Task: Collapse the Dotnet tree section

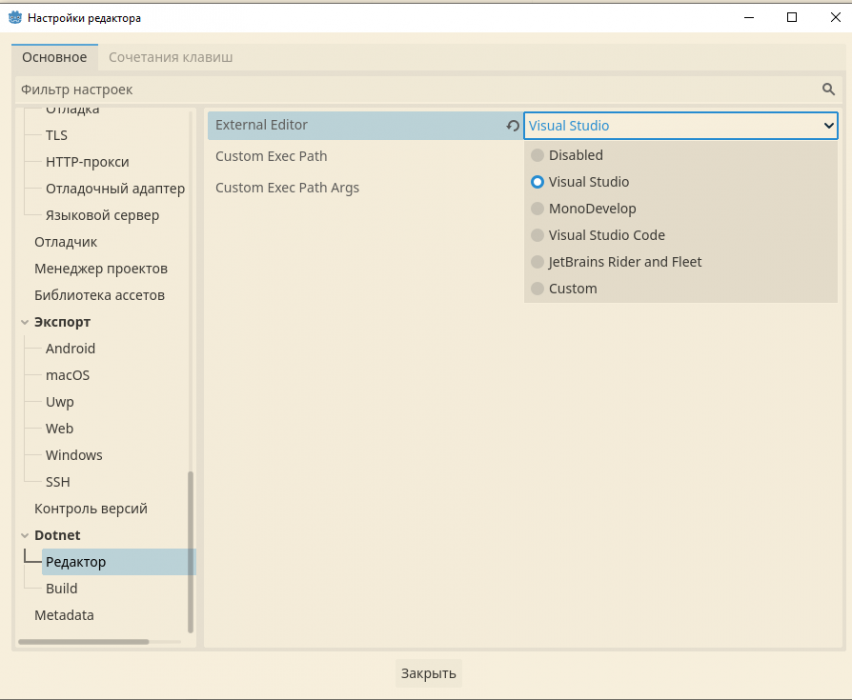Action: pos(25,535)
